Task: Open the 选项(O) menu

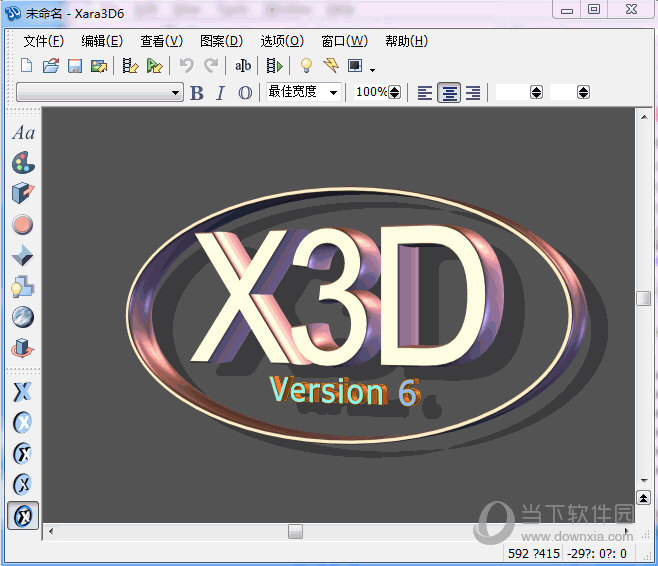Action: pyautogui.click(x=282, y=41)
